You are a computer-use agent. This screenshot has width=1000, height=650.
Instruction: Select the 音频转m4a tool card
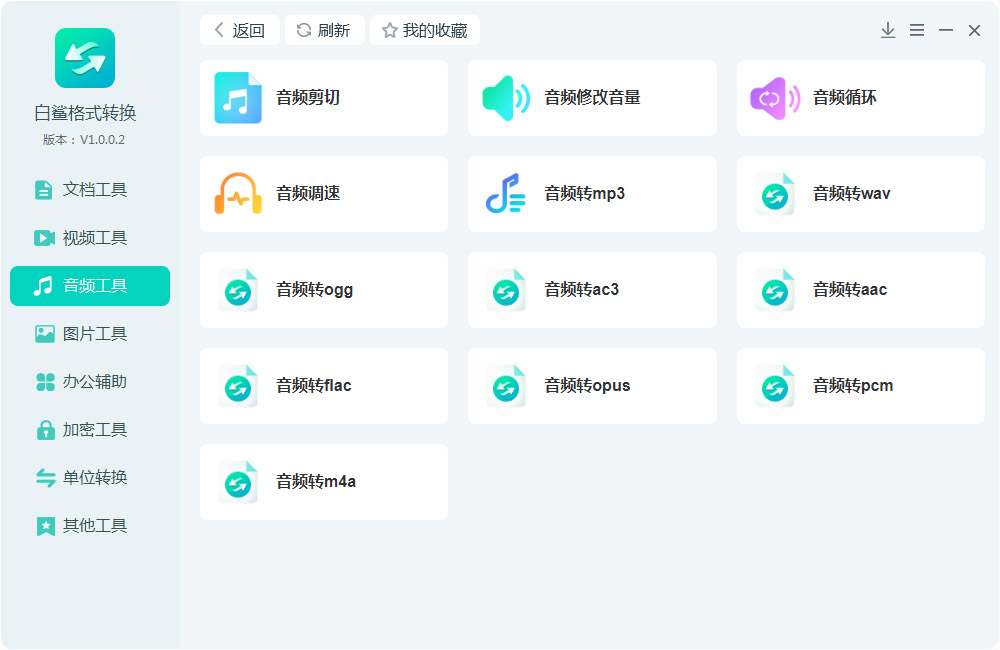coord(324,482)
